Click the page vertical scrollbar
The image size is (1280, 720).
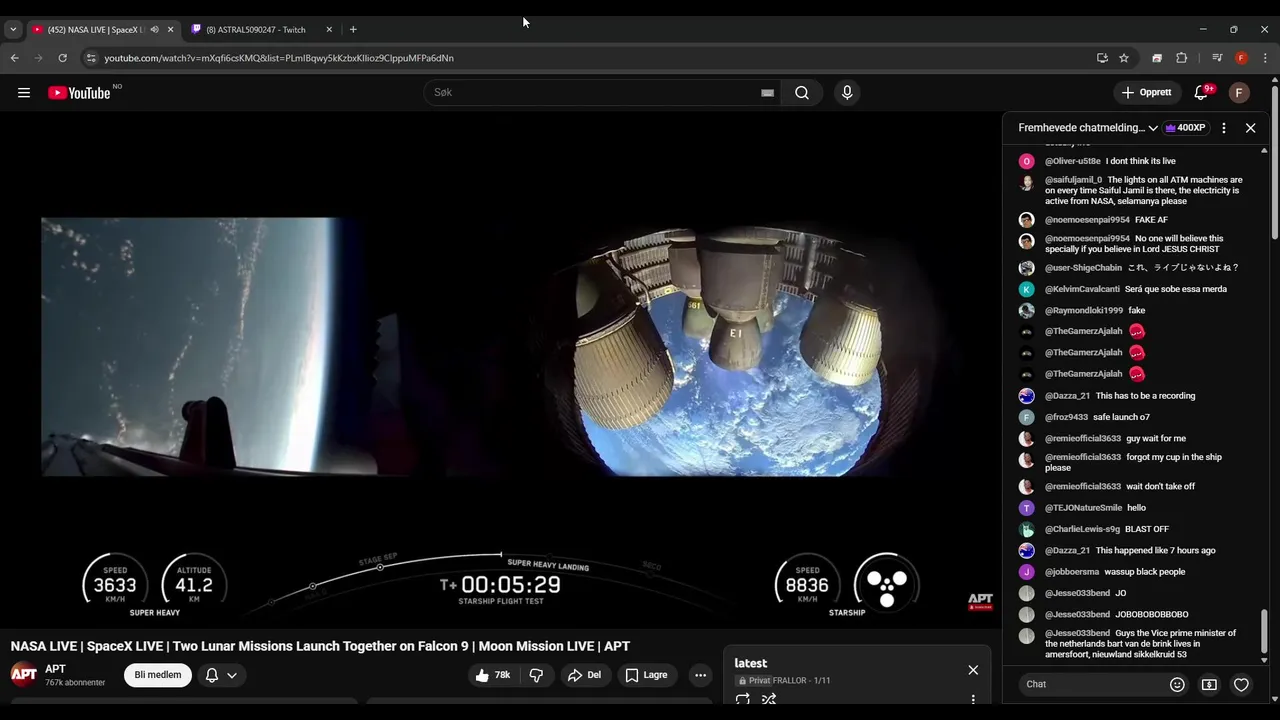[x=1274, y=160]
